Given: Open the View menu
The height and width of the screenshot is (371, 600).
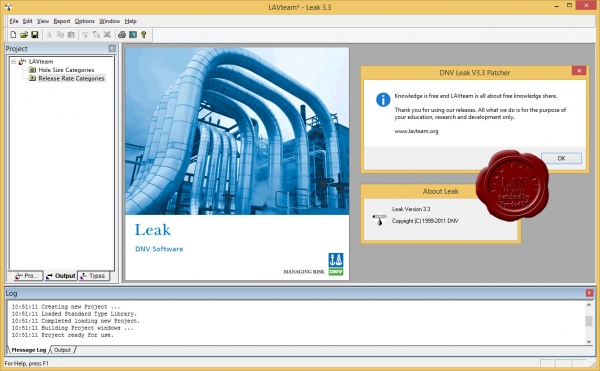Looking at the screenshot, I should tap(43, 21).
